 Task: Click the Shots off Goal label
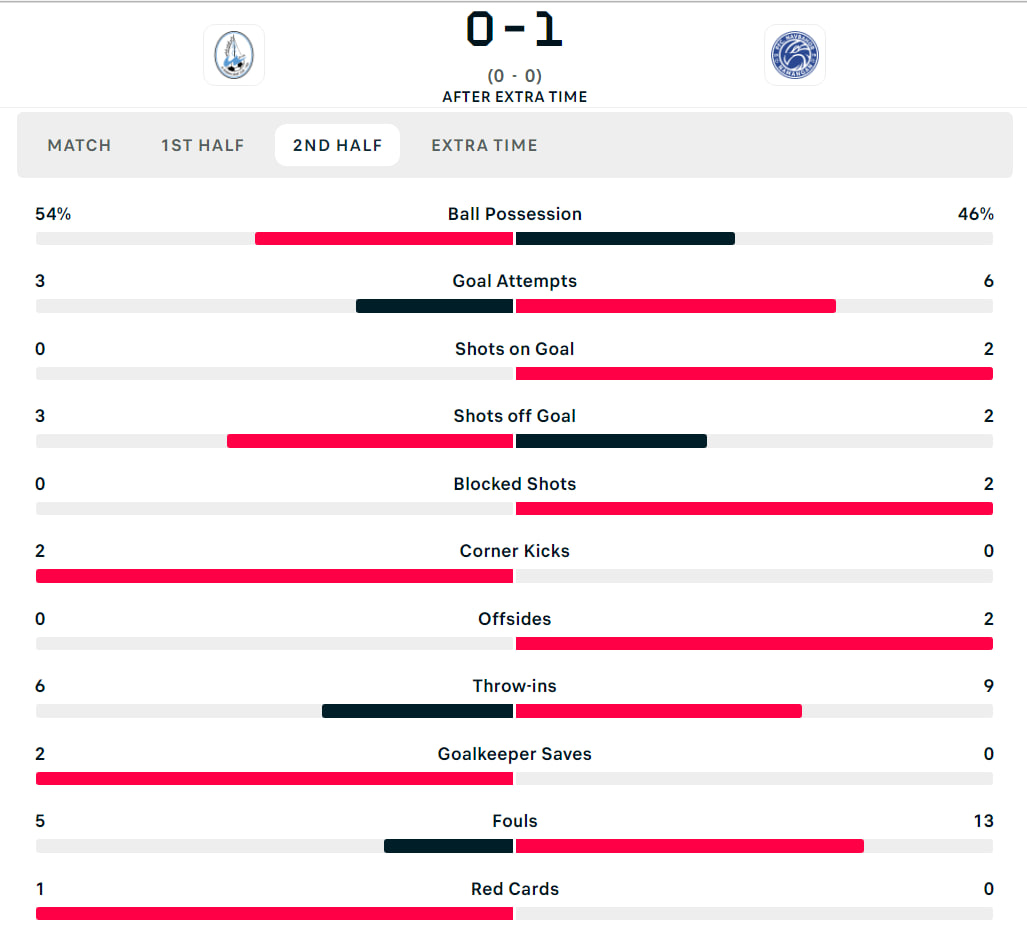514,416
